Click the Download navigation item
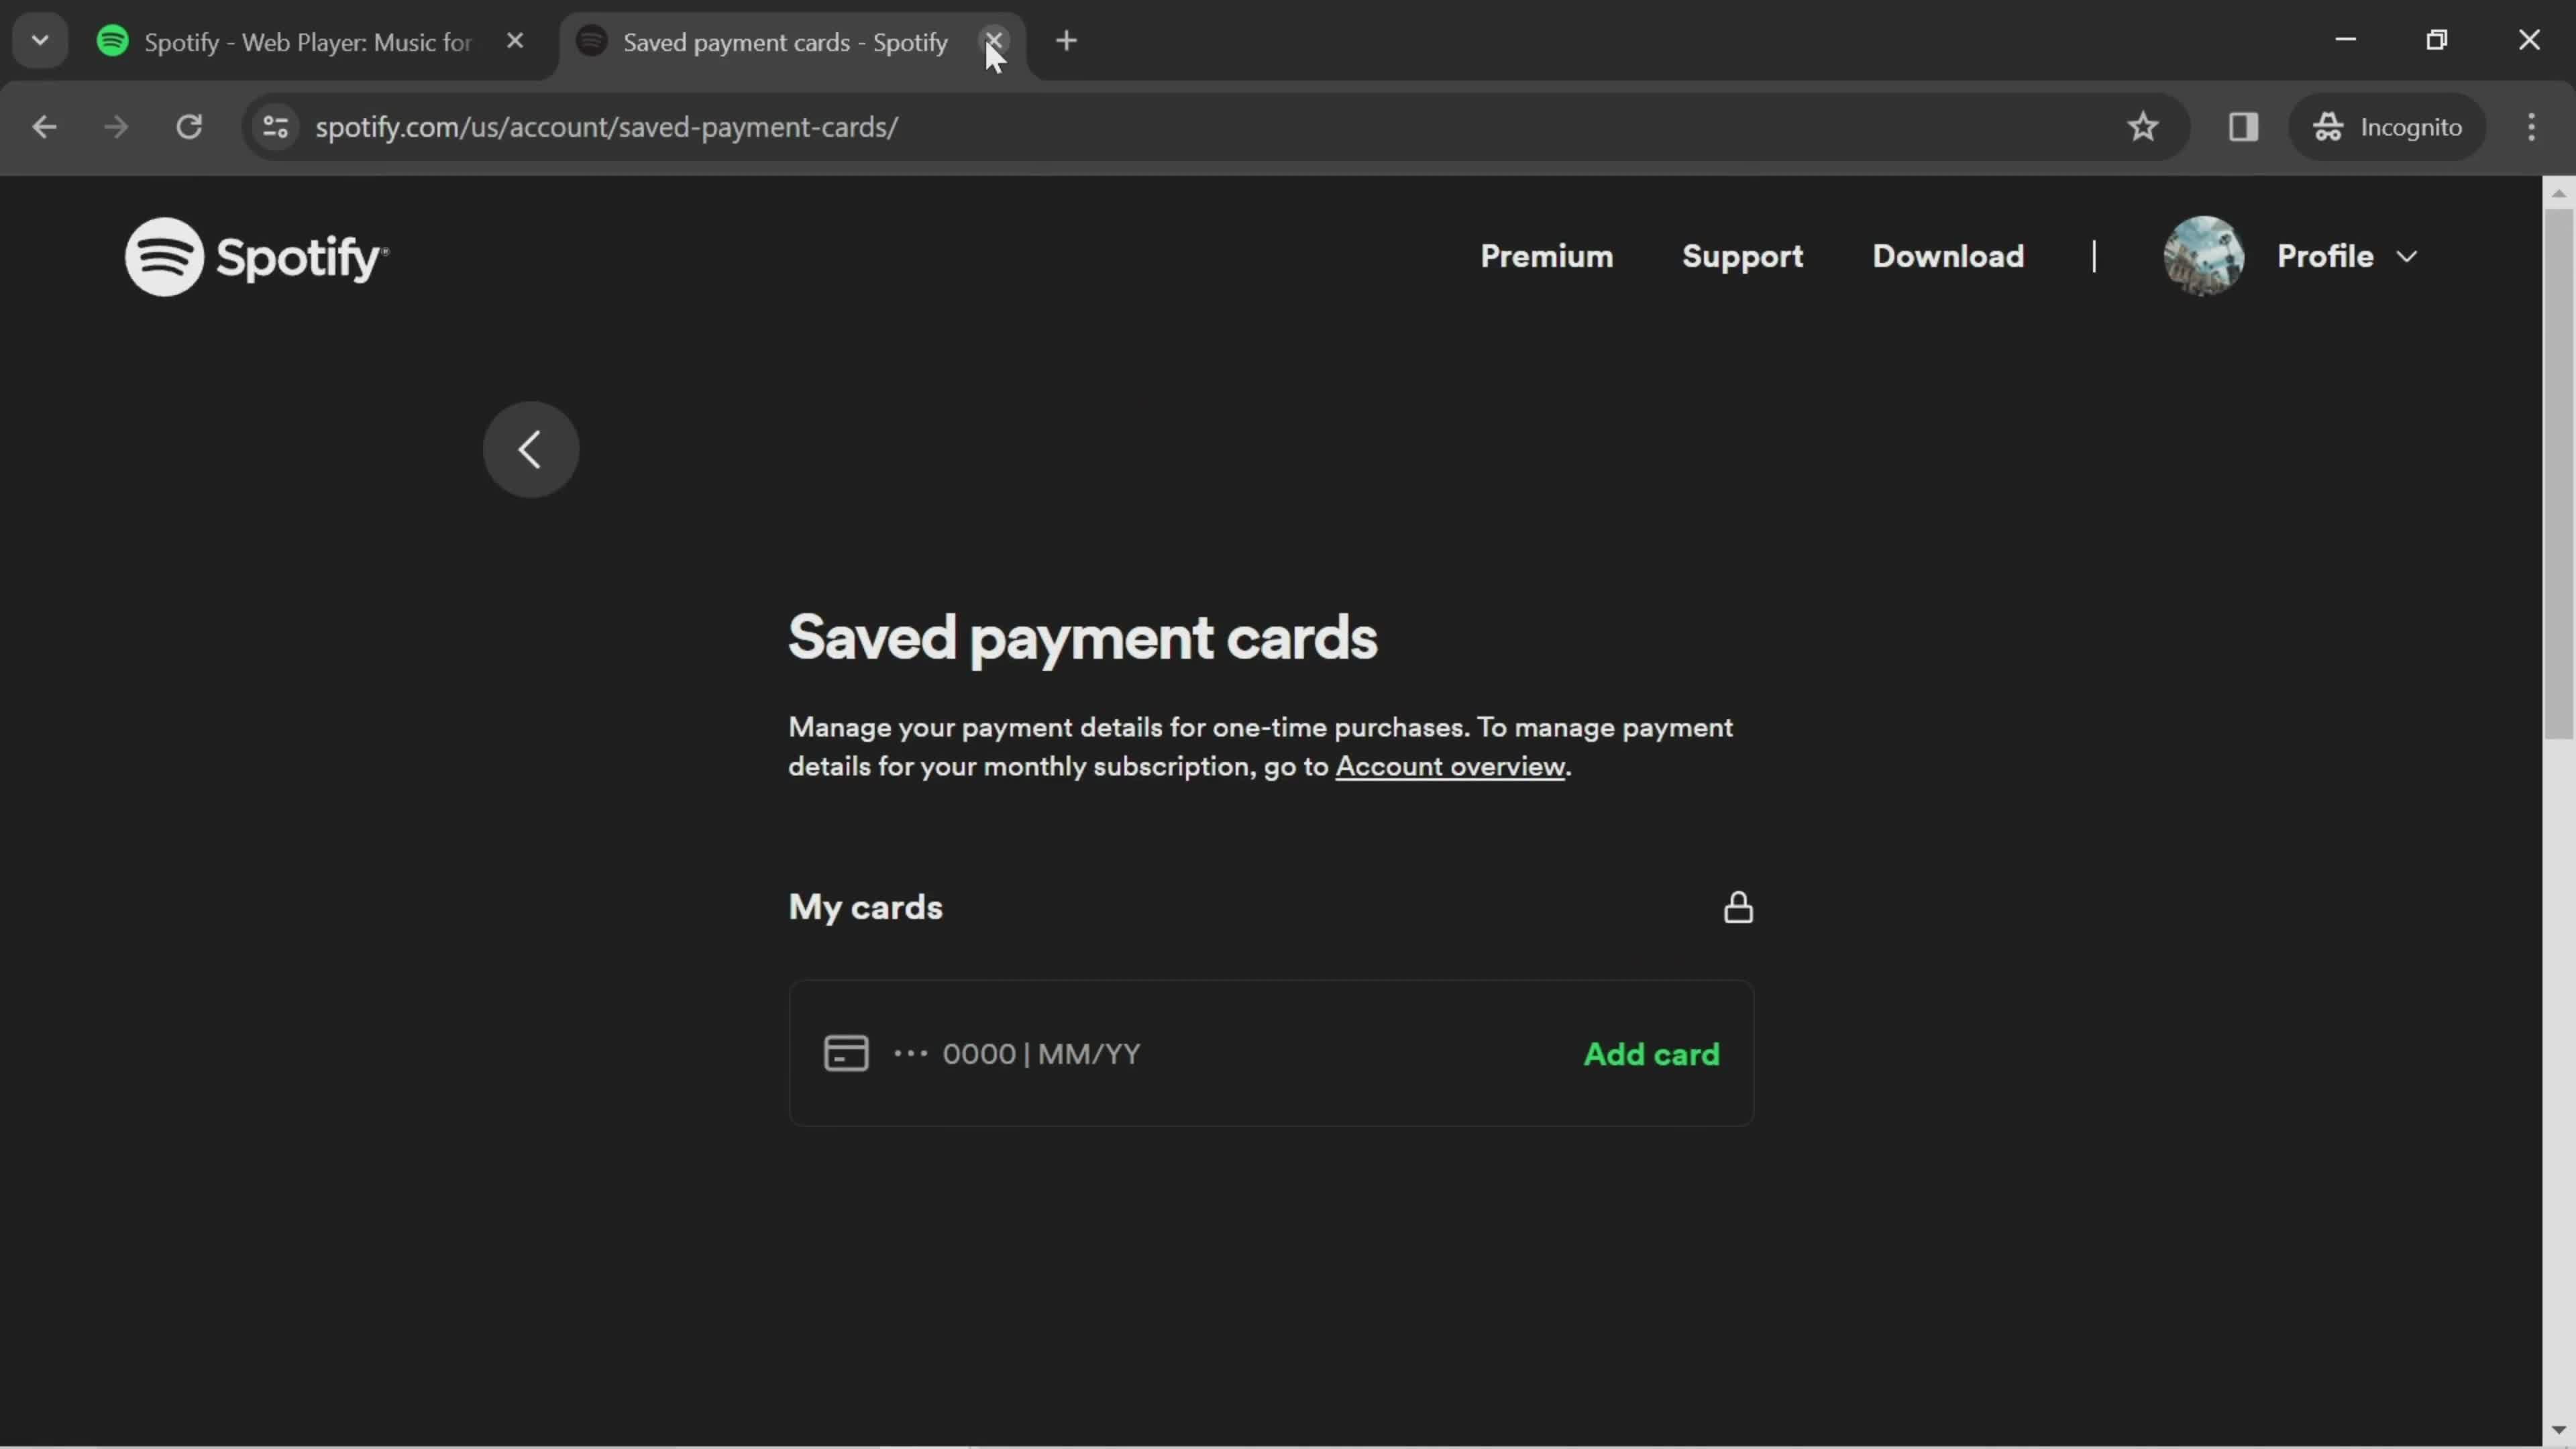The width and height of the screenshot is (2576, 1449). 1948,255
